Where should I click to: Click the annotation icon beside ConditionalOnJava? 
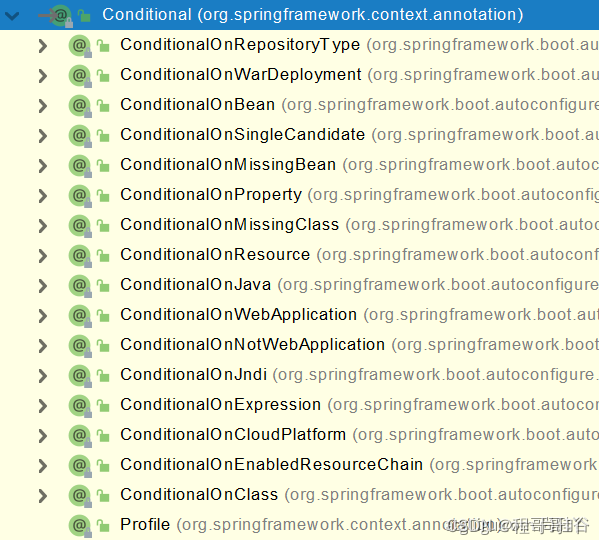[80, 286]
